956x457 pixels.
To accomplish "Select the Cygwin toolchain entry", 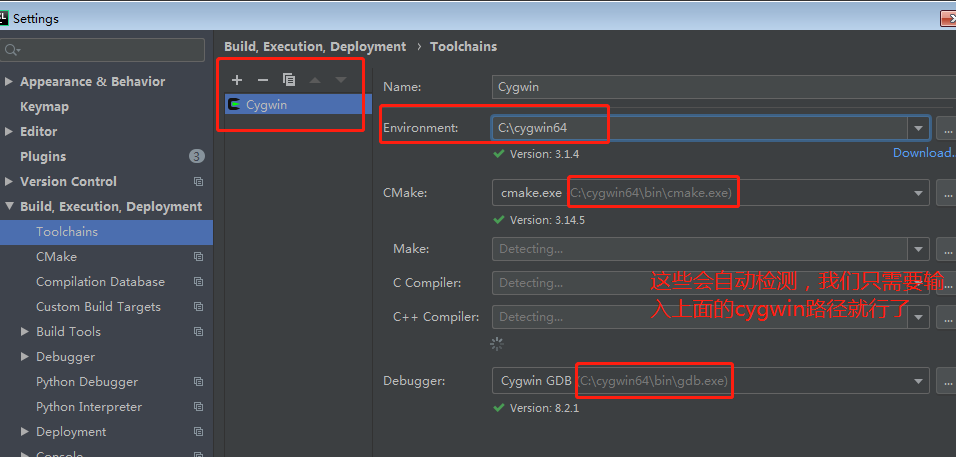I will click(266, 104).
